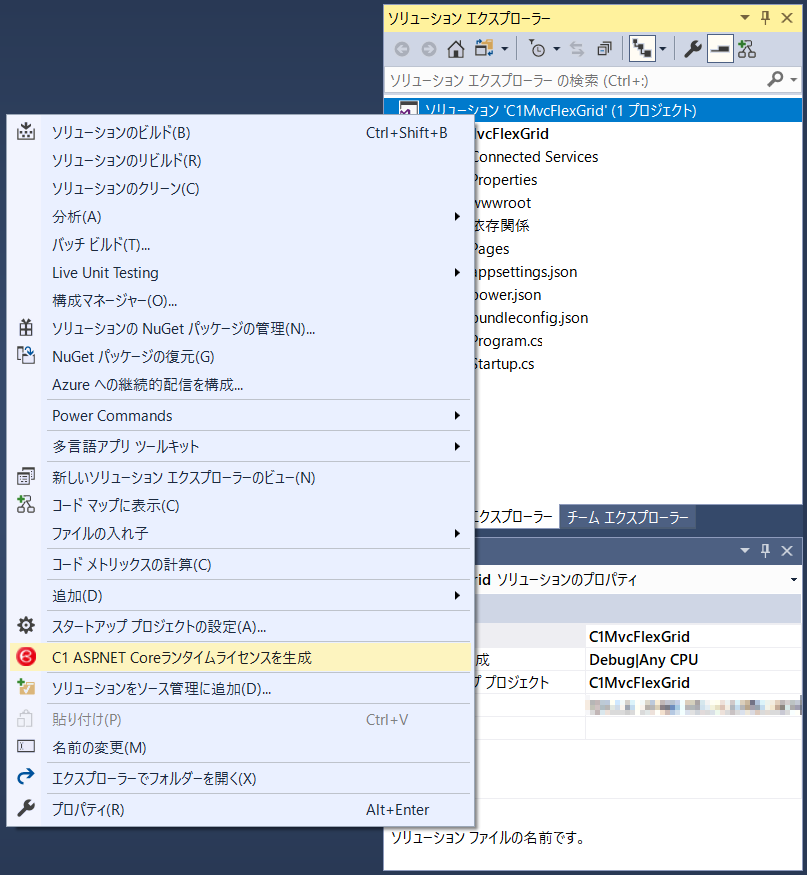Choose ソリューションのリビルド(R)
807x875 pixels.
(240, 161)
